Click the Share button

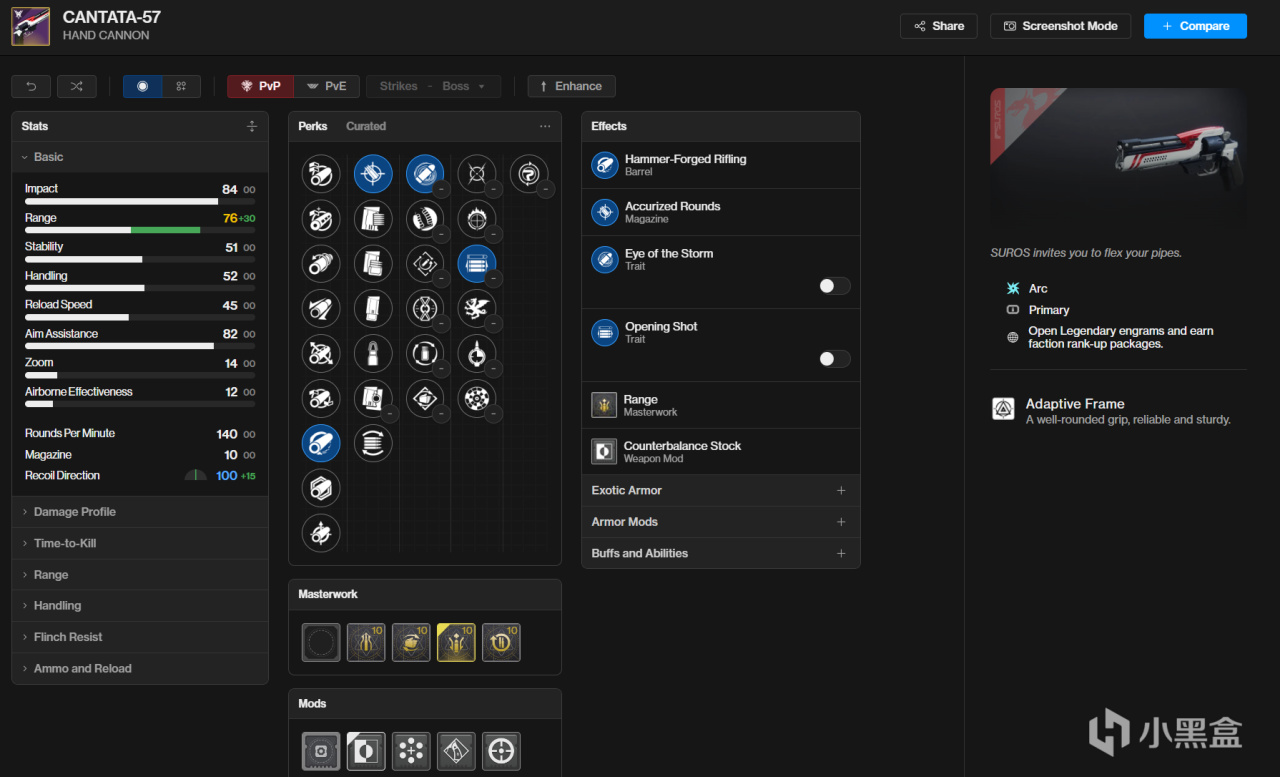(939, 26)
